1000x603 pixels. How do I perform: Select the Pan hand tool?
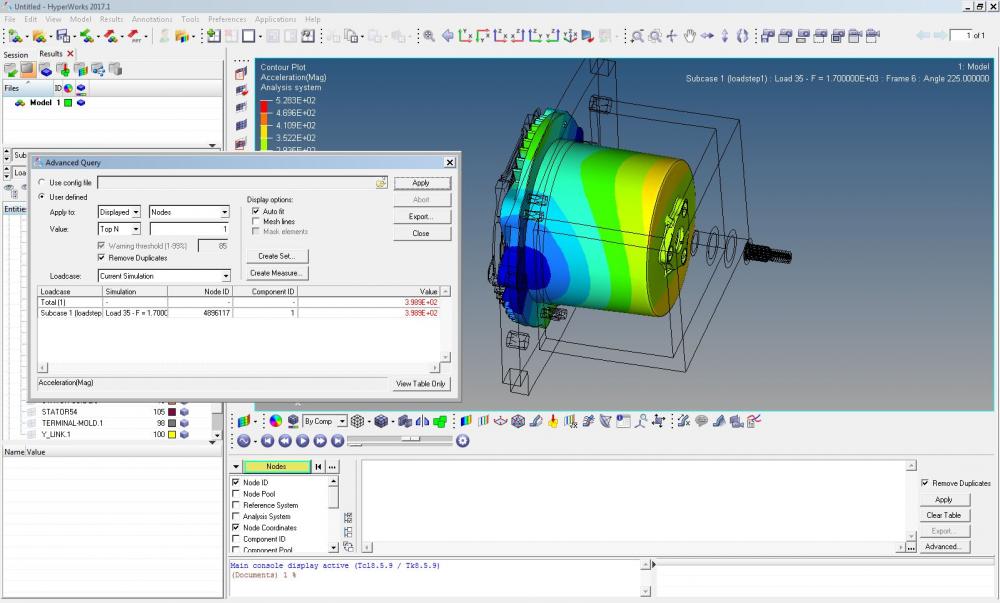click(x=689, y=36)
